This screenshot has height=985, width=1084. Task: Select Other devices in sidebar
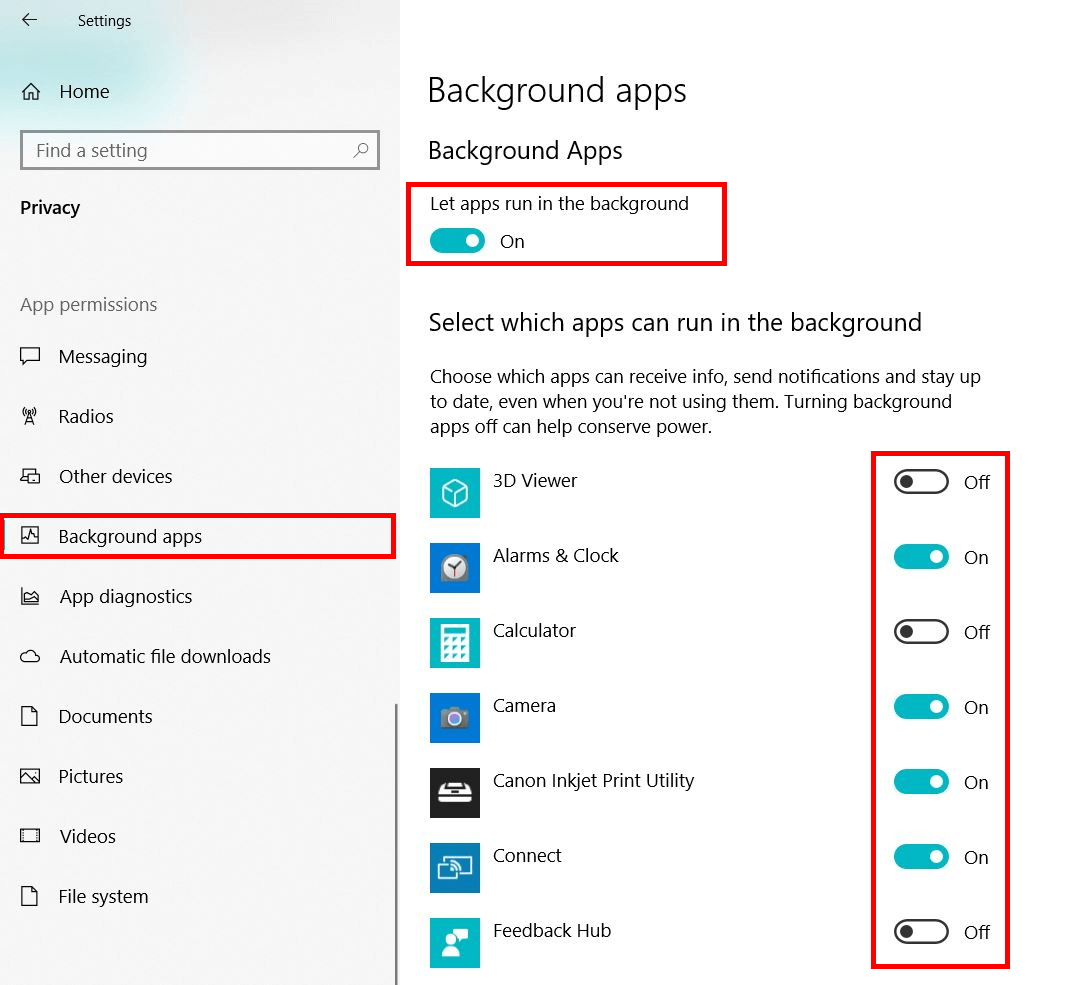coord(199,476)
